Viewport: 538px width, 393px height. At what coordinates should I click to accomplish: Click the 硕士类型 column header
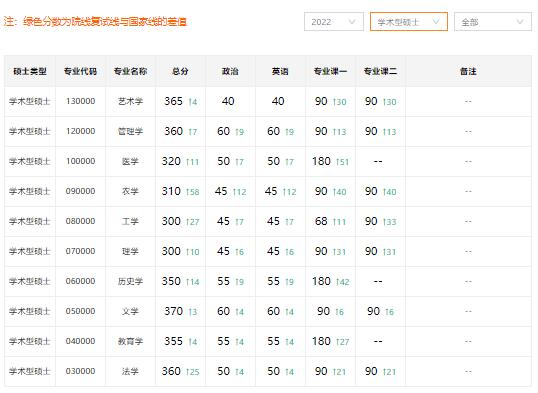[30, 71]
